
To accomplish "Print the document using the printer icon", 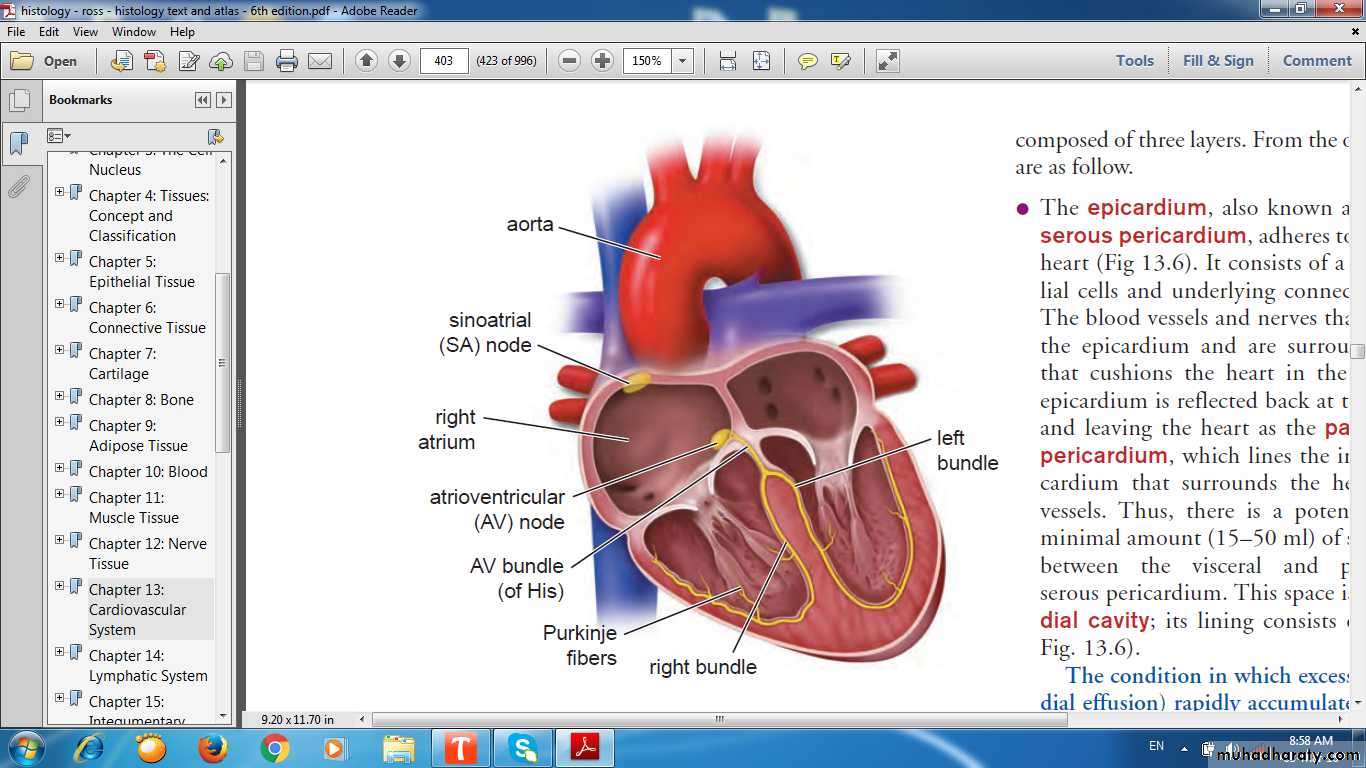I will click(x=287, y=61).
